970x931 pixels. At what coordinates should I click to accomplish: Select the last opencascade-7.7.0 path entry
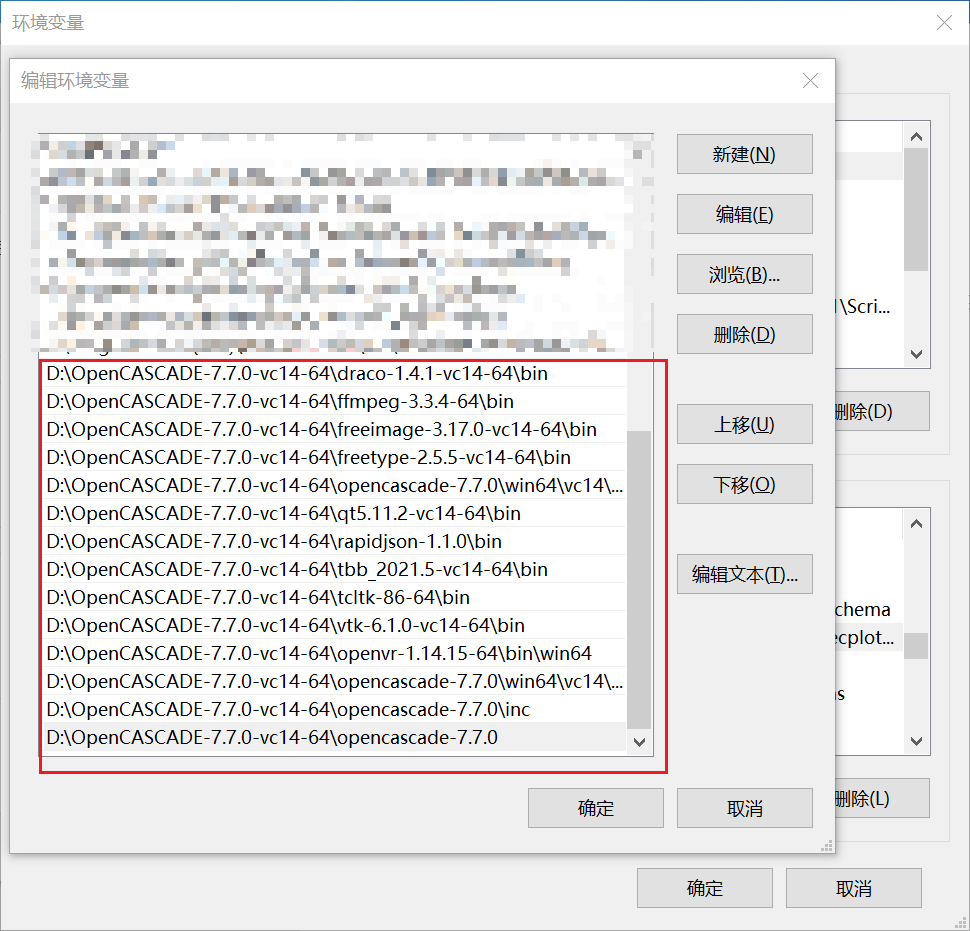[300, 736]
